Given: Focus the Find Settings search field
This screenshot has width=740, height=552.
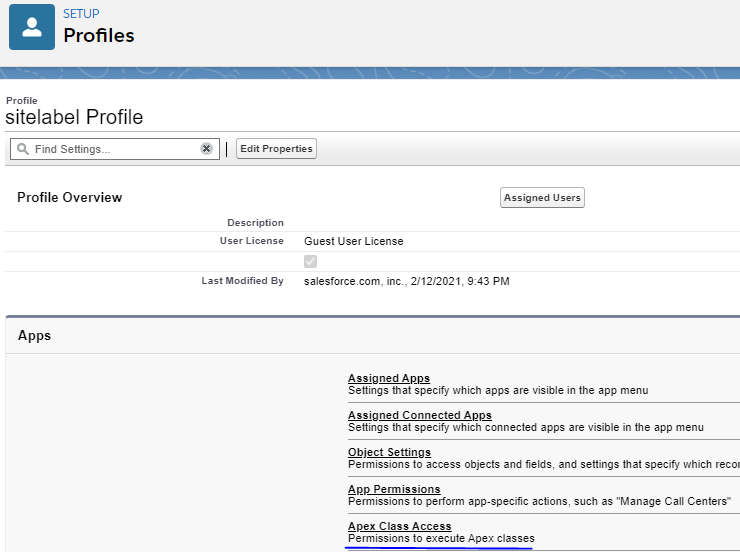Looking at the screenshot, I should pyautogui.click(x=112, y=149).
